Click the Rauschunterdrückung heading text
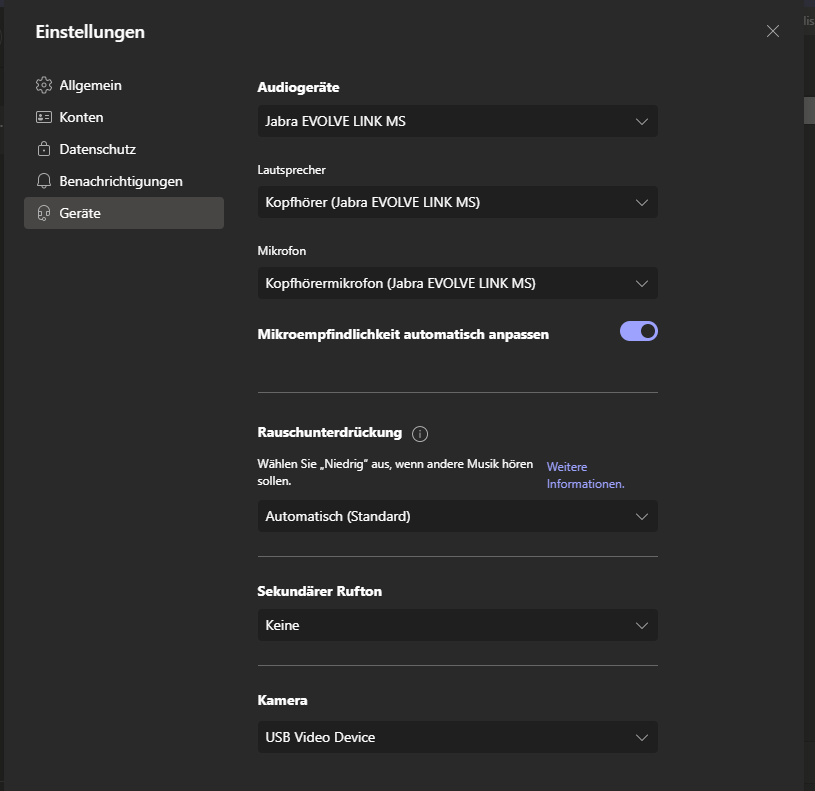Viewport: 815px width, 791px height. click(x=330, y=432)
